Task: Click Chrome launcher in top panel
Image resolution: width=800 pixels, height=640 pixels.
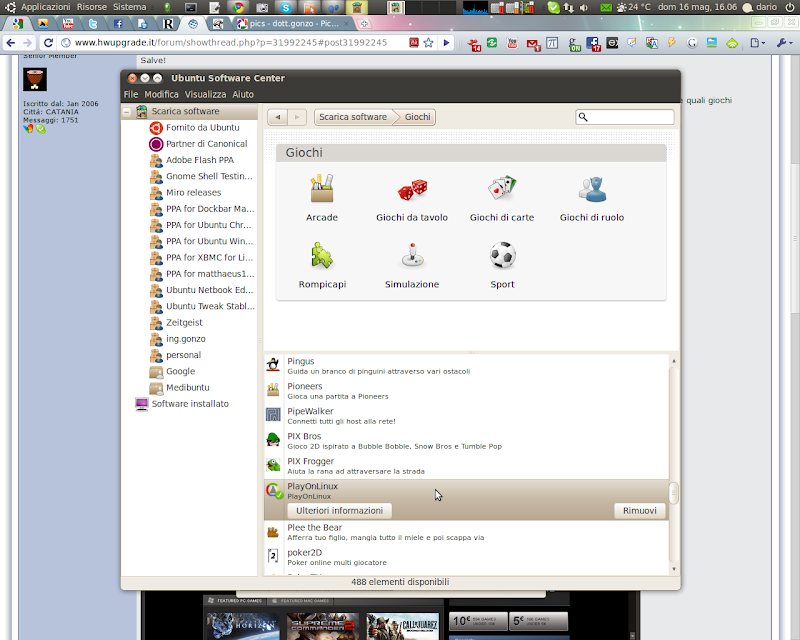Action: pos(238,7)
